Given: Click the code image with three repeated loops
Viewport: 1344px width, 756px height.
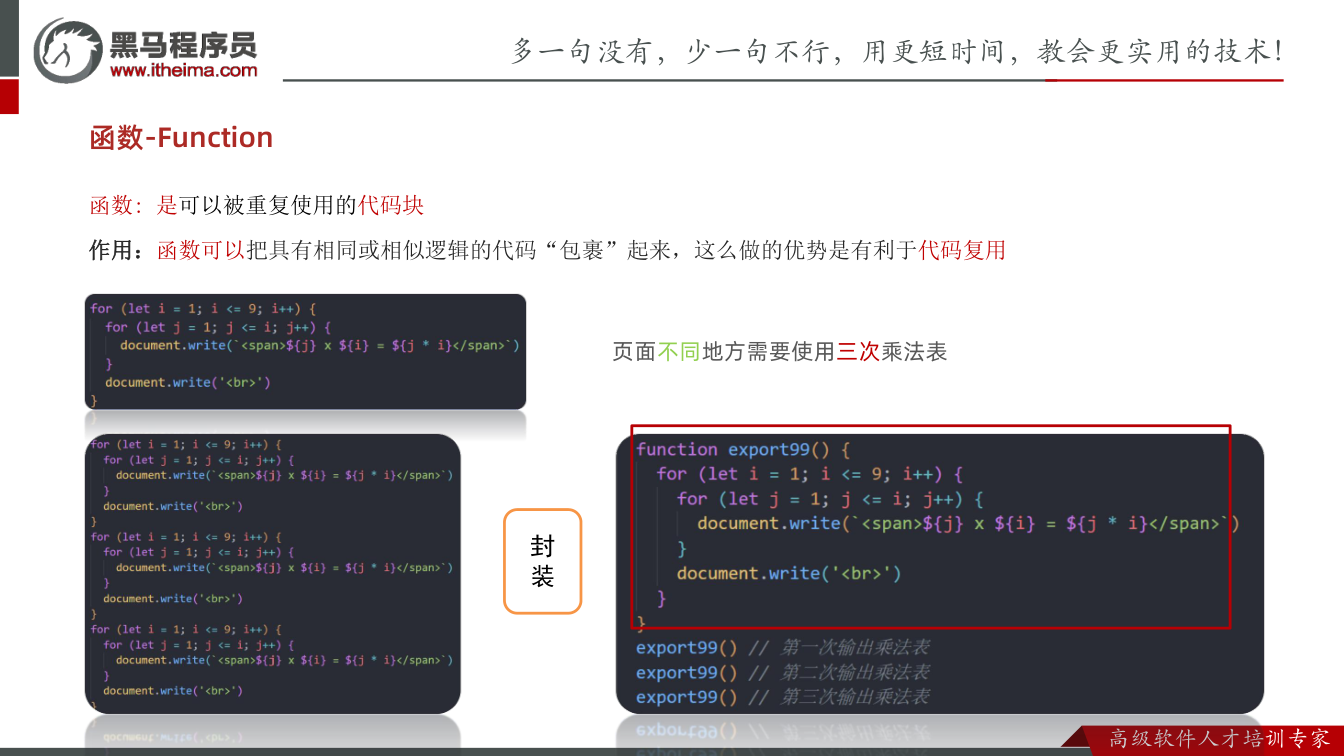Looking at the screenshot, I should click(272, 573).
